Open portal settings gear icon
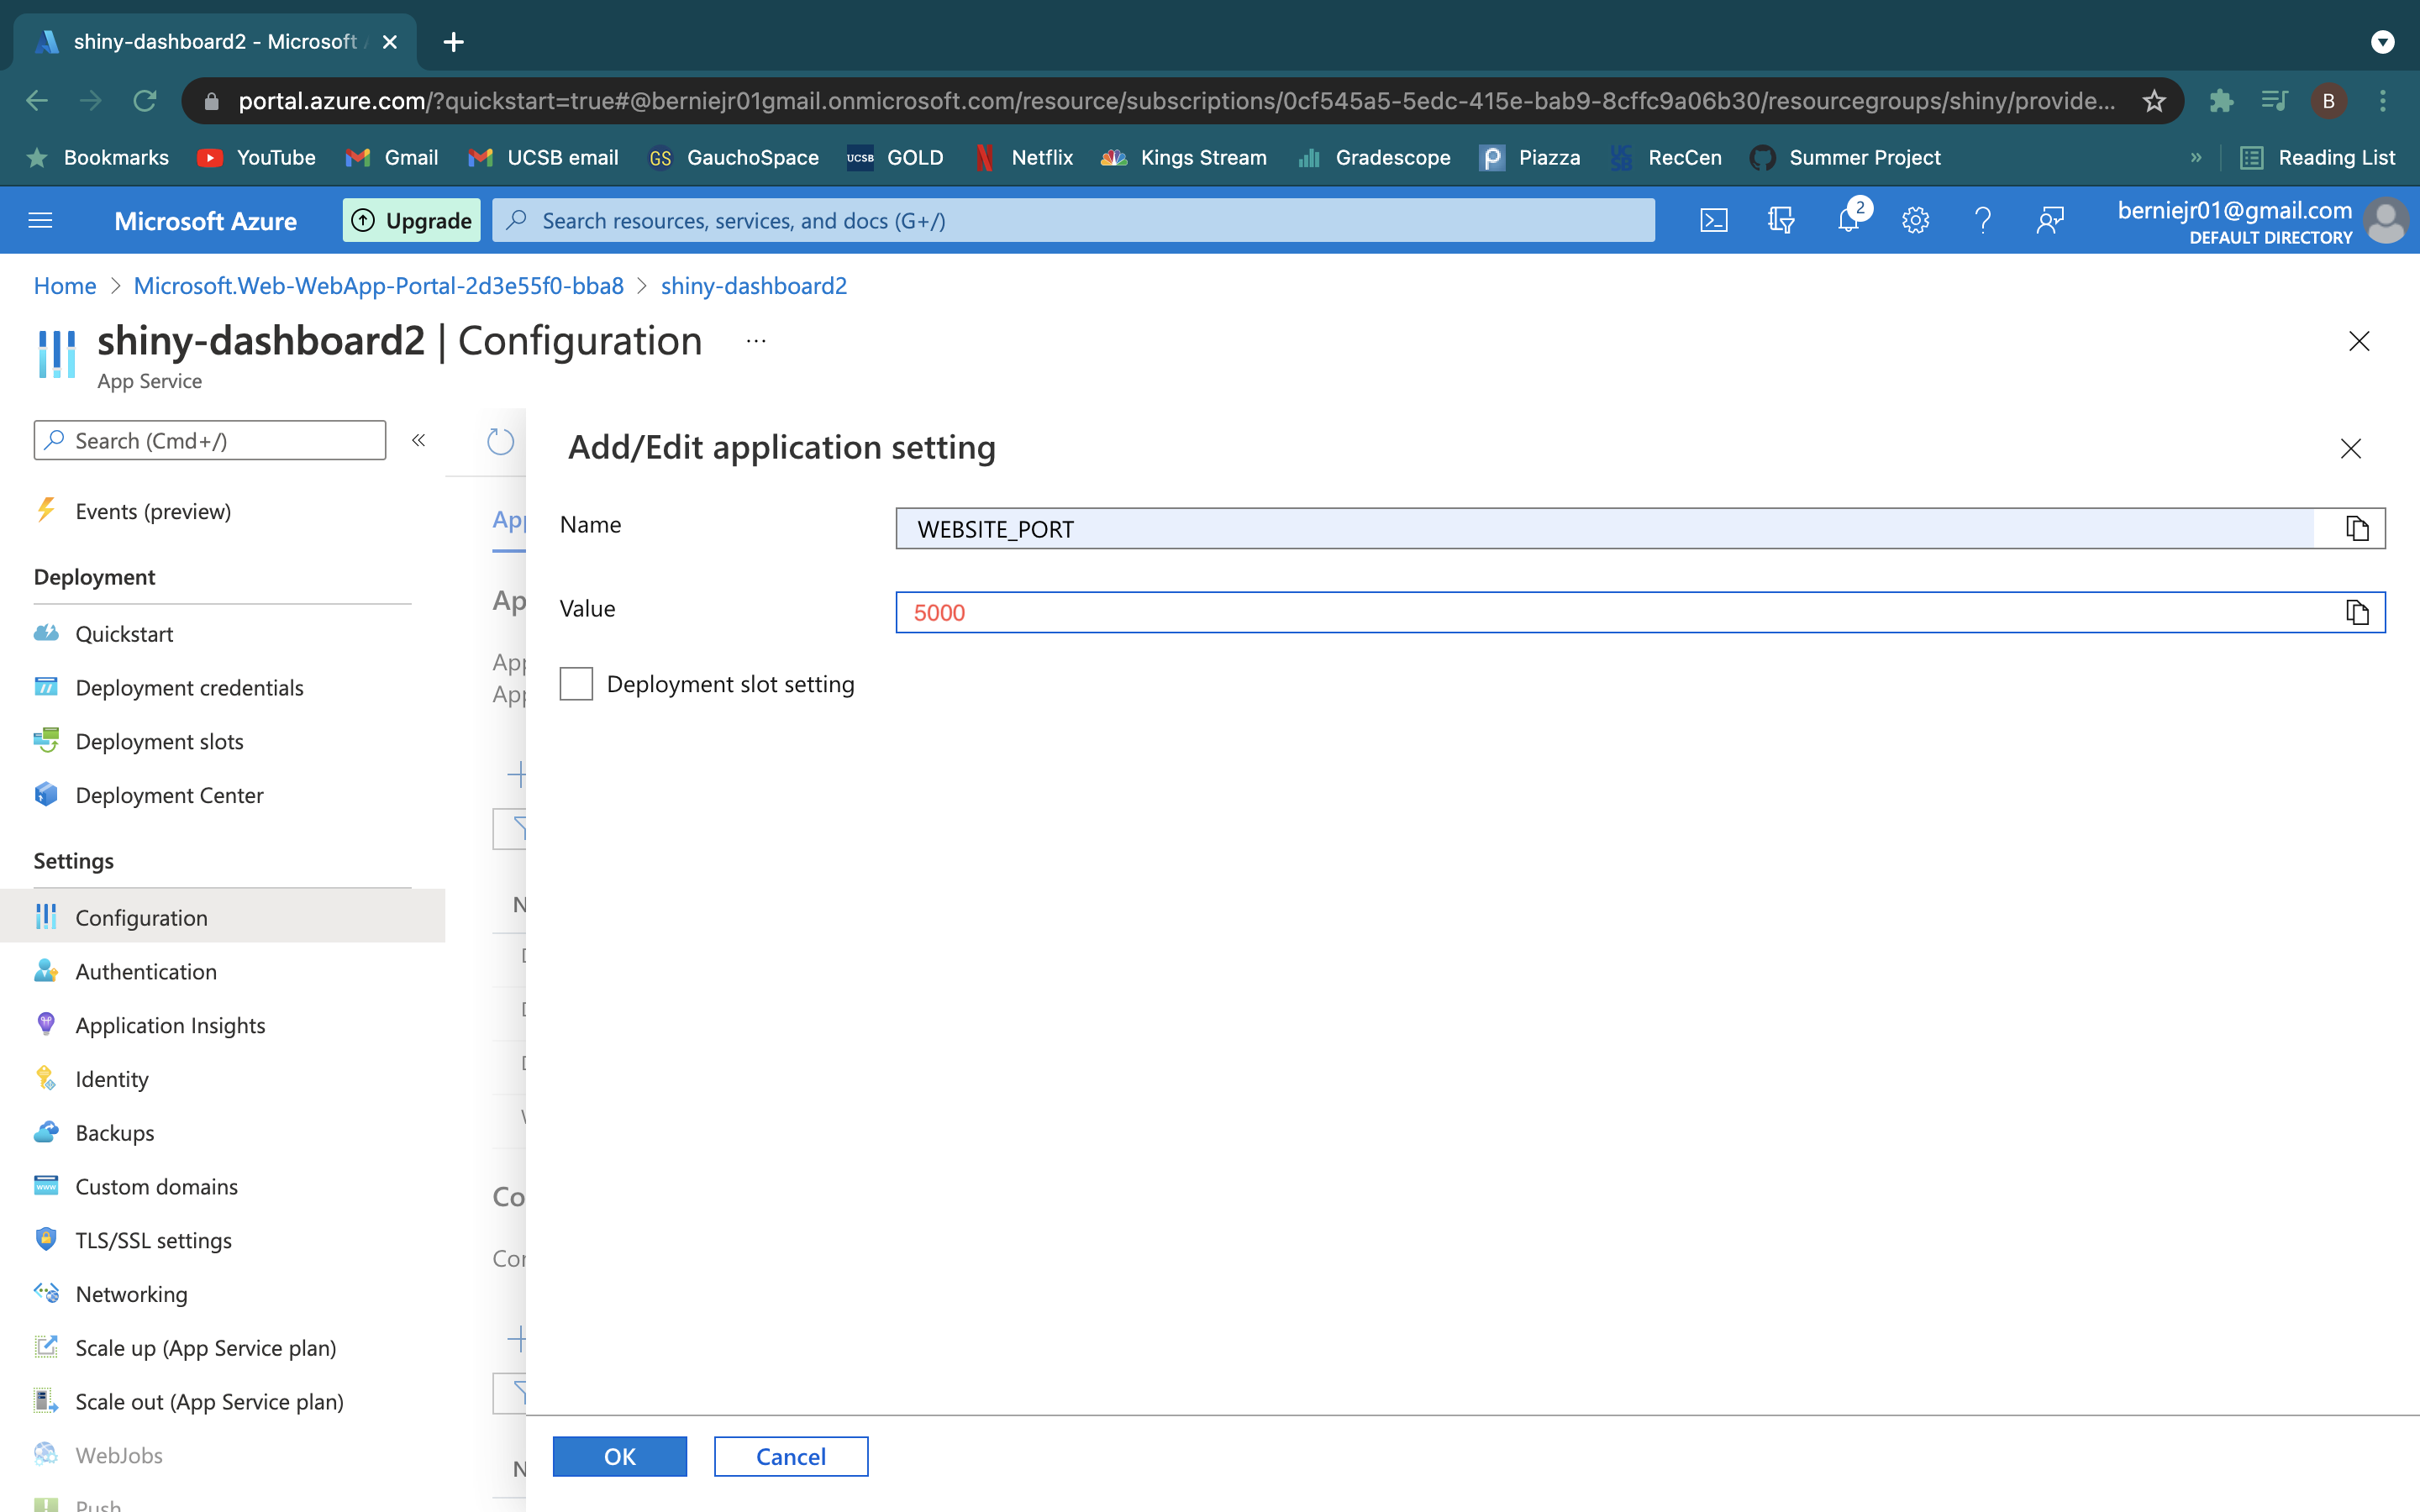Viewport: 2420px width, 1512px height. click(x=1915, y=220)
